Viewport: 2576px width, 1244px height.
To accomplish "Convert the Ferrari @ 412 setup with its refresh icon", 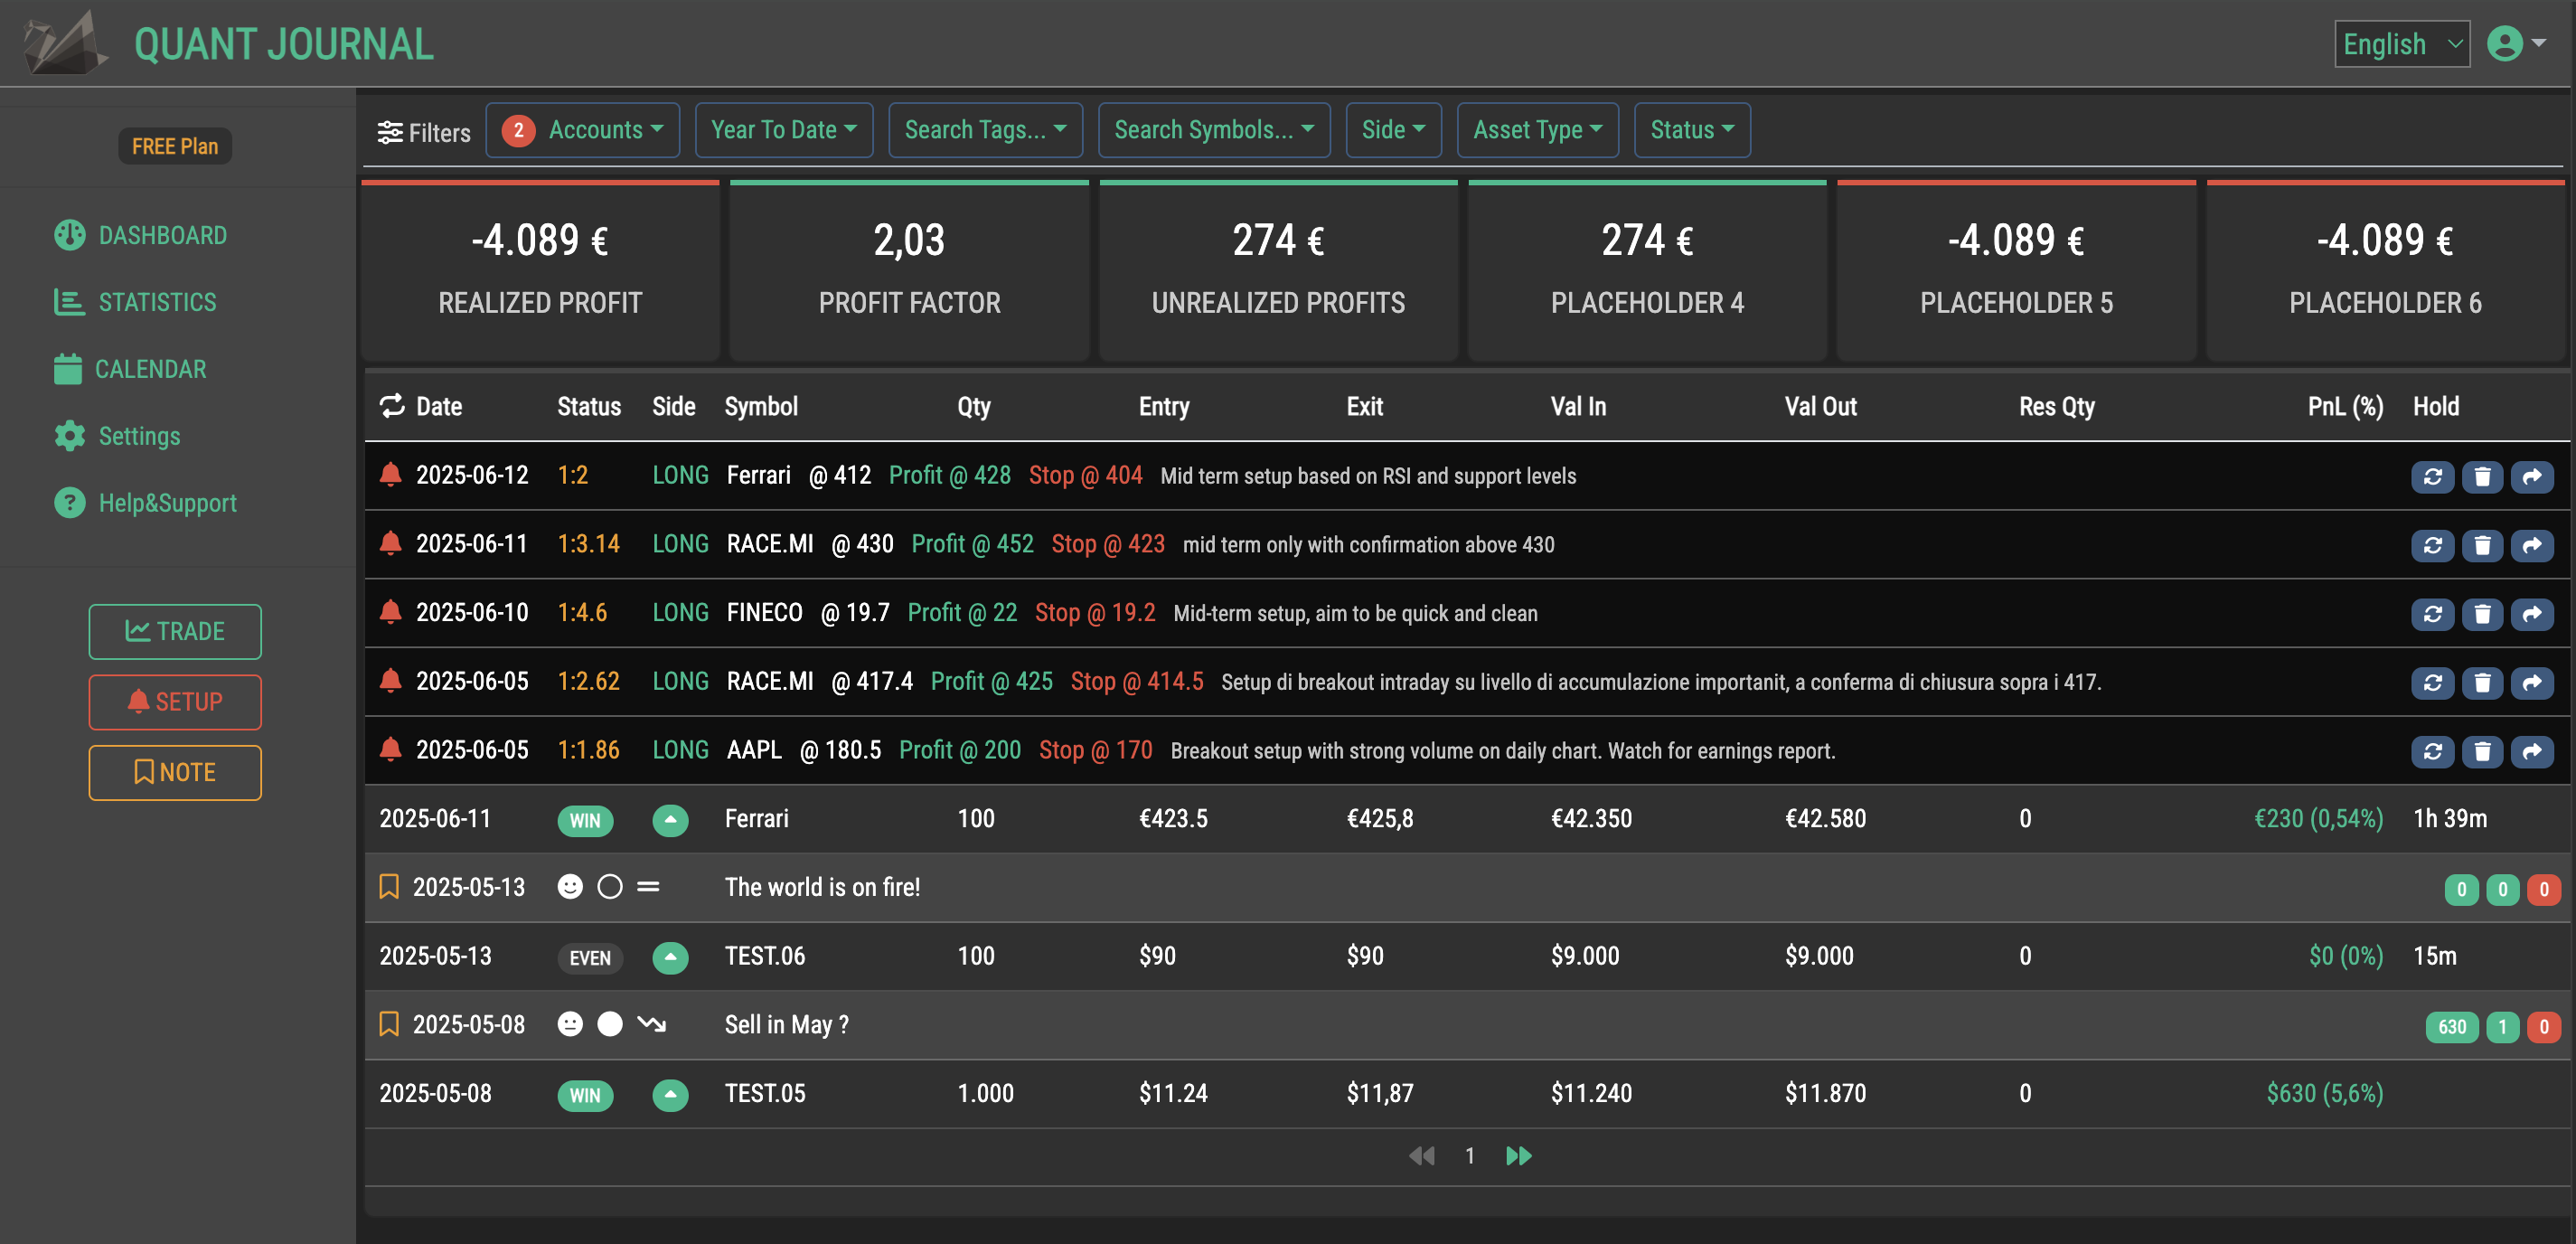I will point(2432,477).
